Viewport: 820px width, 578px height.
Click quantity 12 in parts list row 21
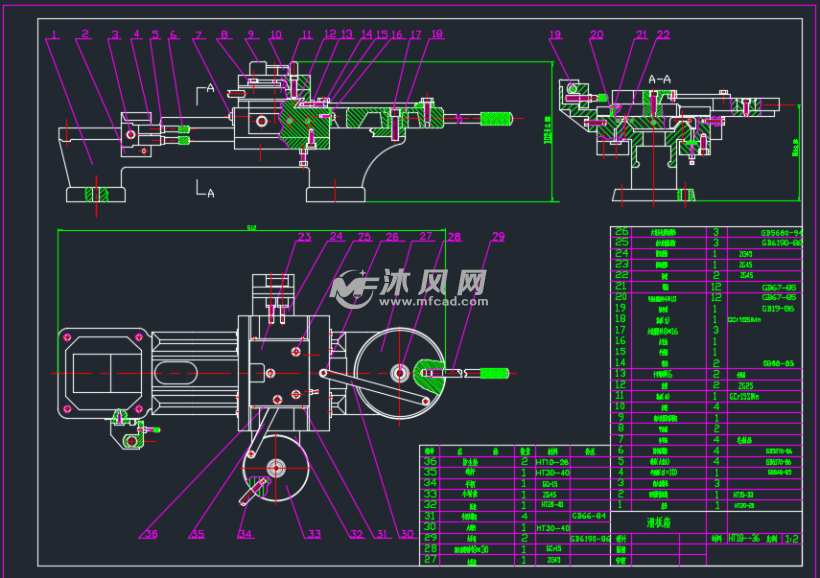point(716,287)
